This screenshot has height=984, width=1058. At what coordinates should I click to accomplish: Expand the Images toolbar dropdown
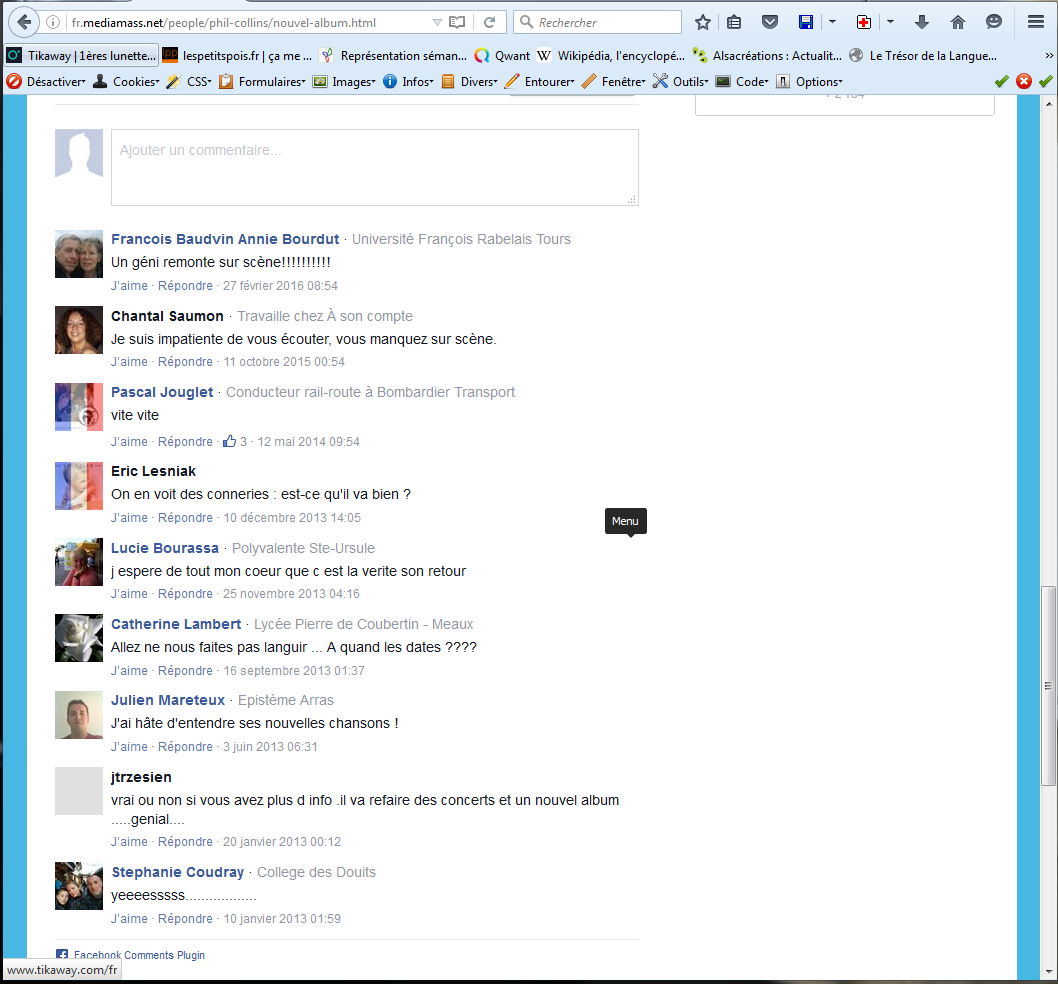(x=344, y=81)
